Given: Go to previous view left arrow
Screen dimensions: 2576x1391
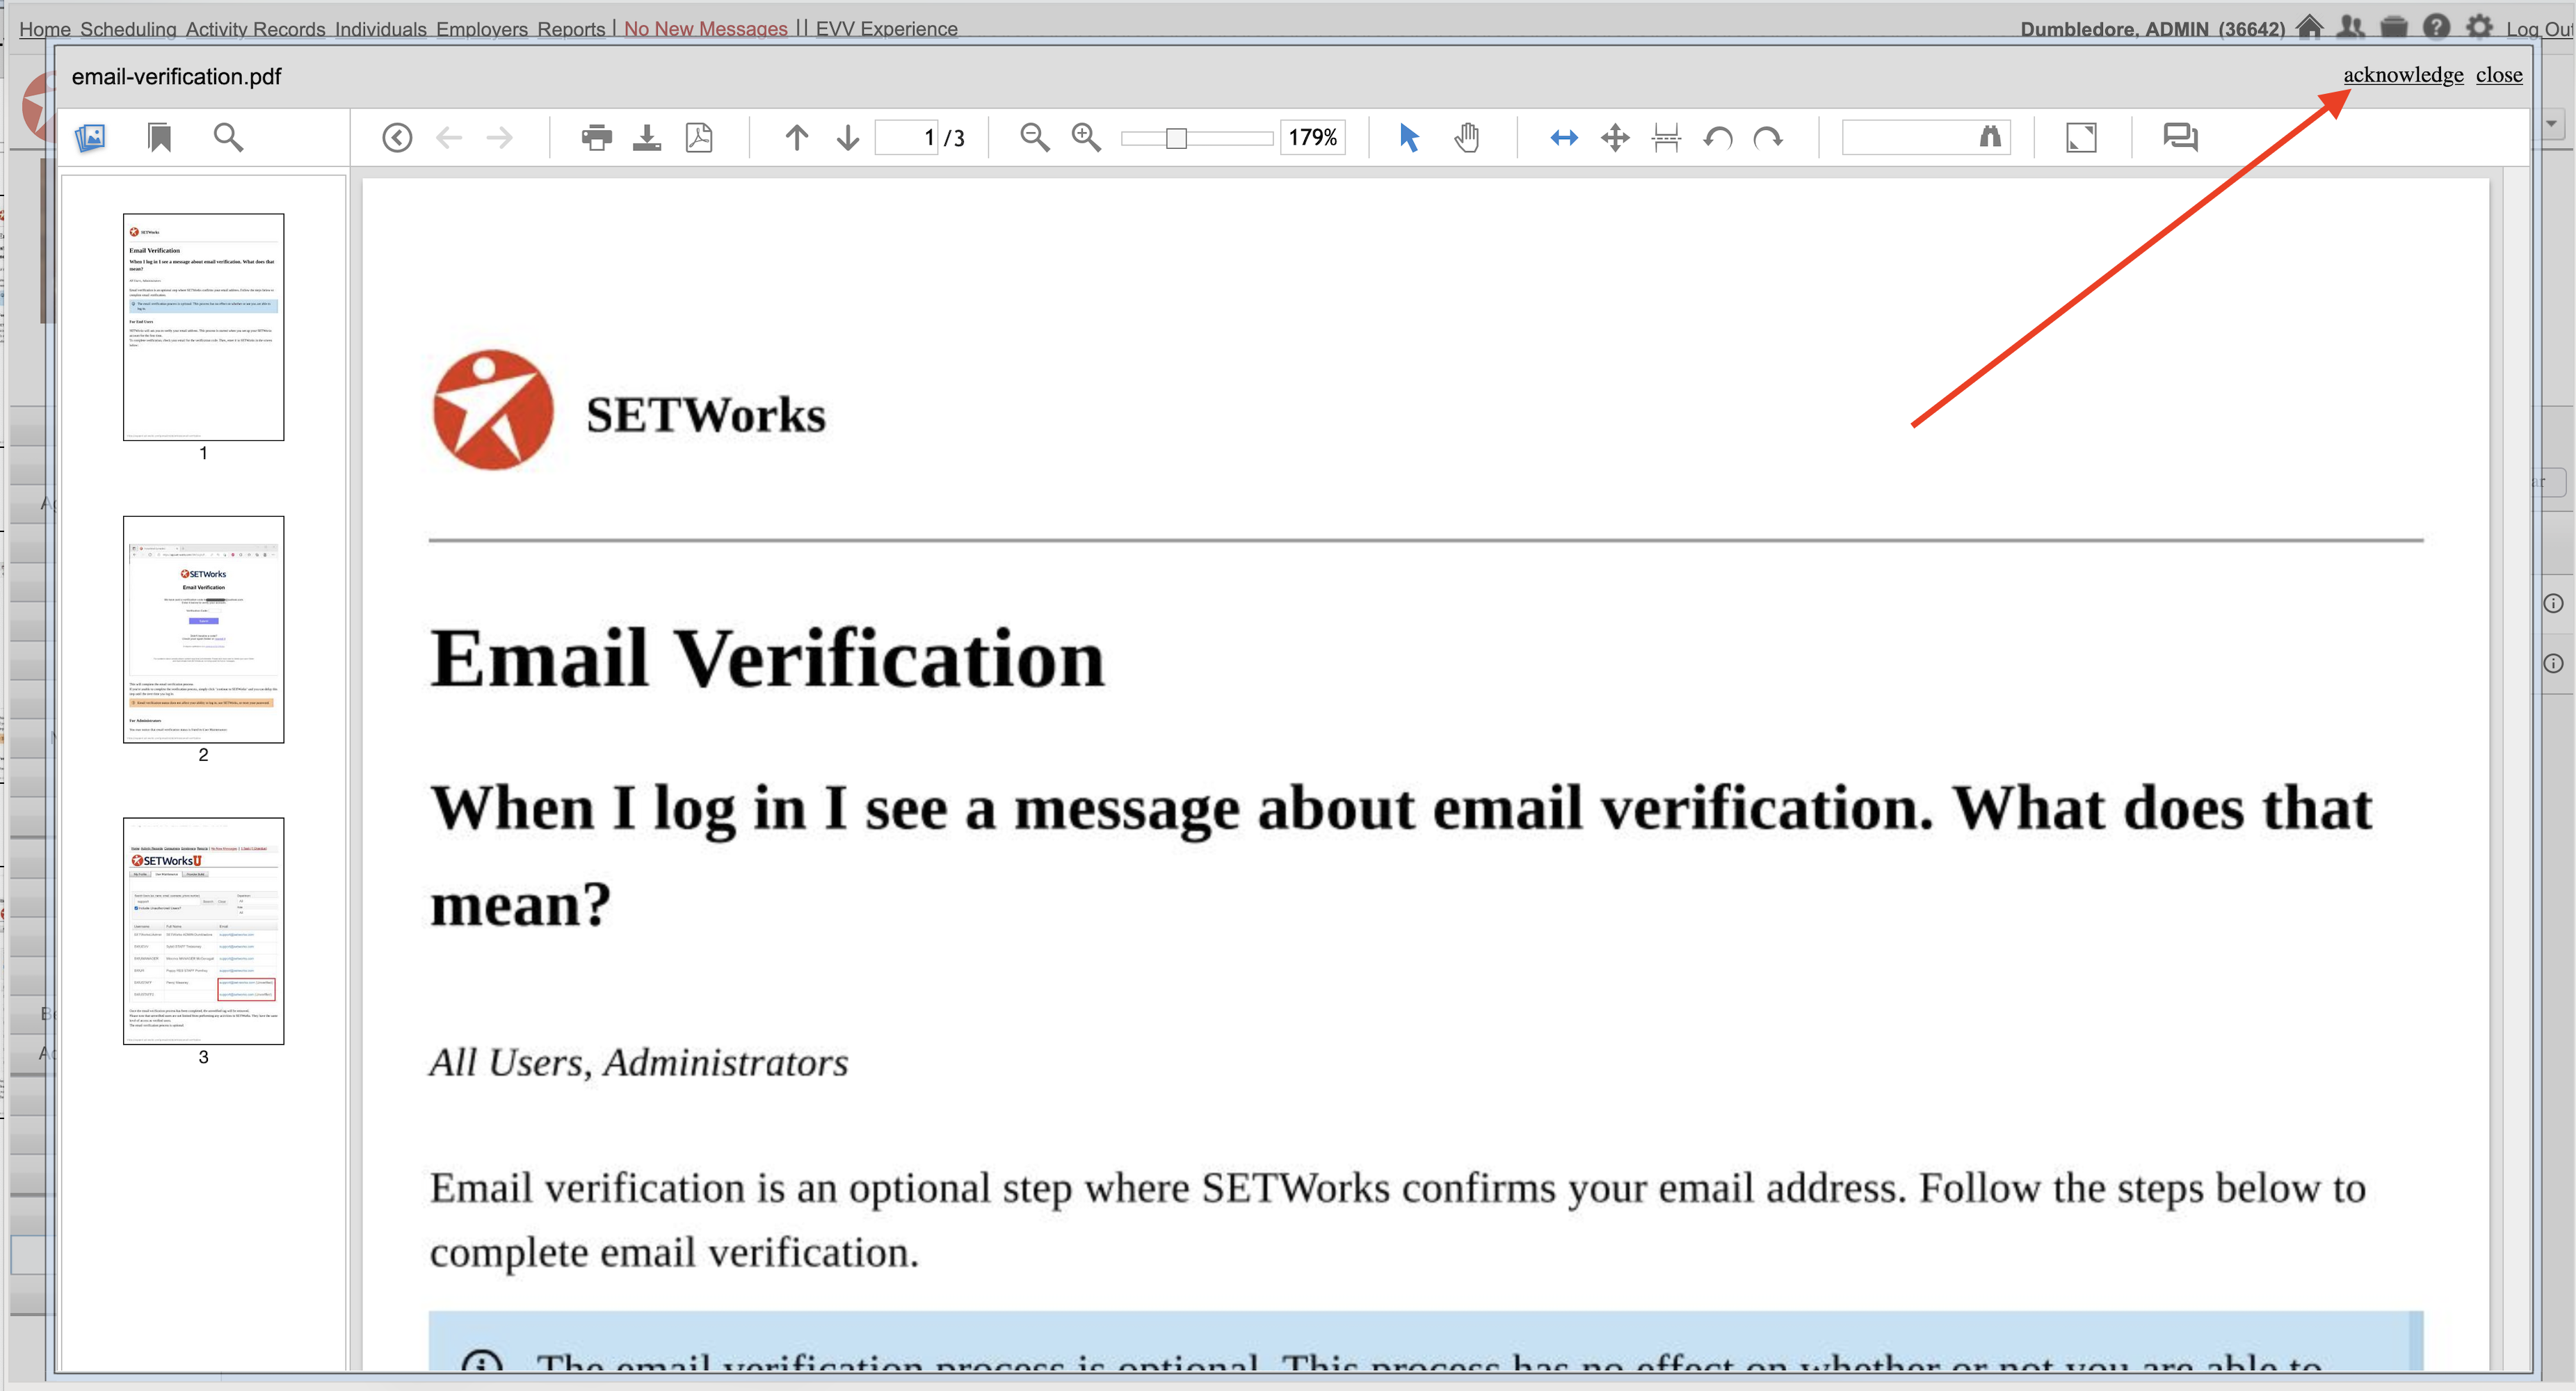Looking at the screenshot, I should 449,137.
